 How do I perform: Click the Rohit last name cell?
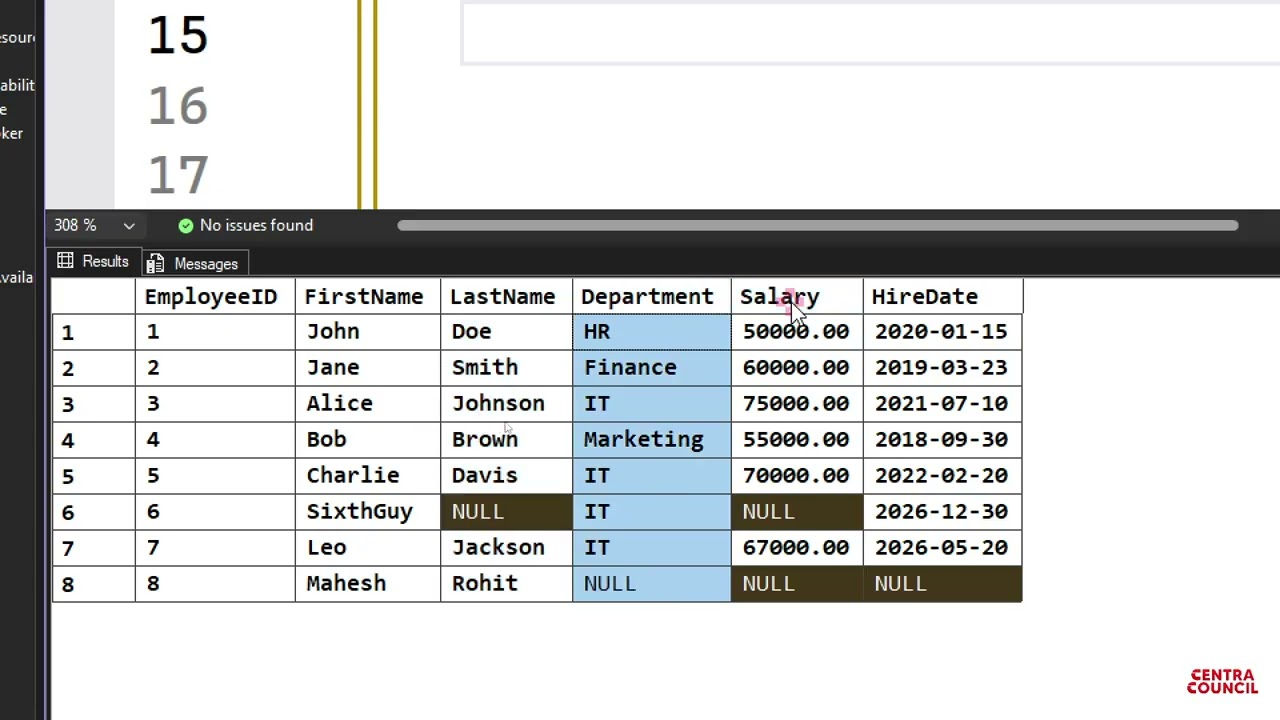(x=506, y=584)
